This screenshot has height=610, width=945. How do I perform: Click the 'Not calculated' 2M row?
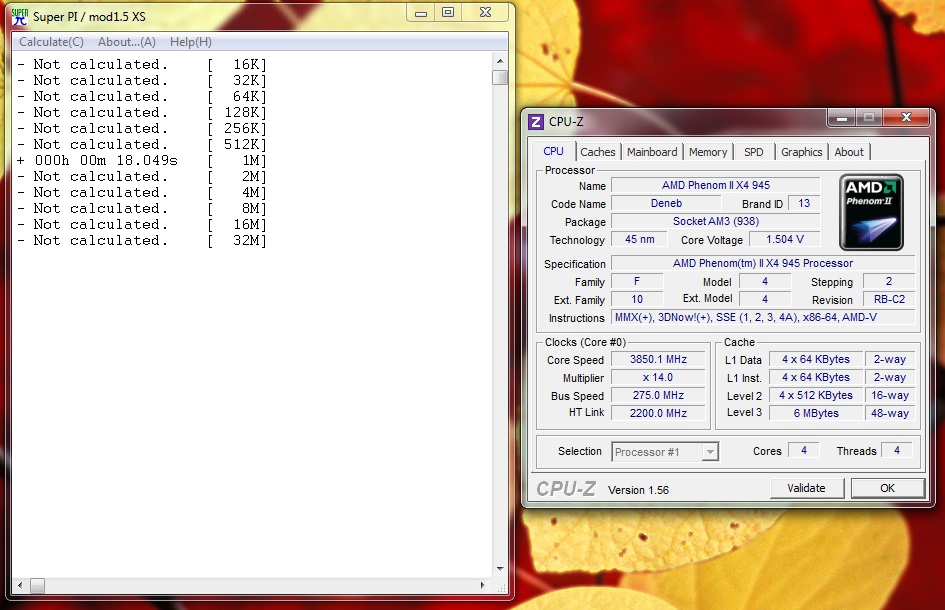(x=142, y=177)
